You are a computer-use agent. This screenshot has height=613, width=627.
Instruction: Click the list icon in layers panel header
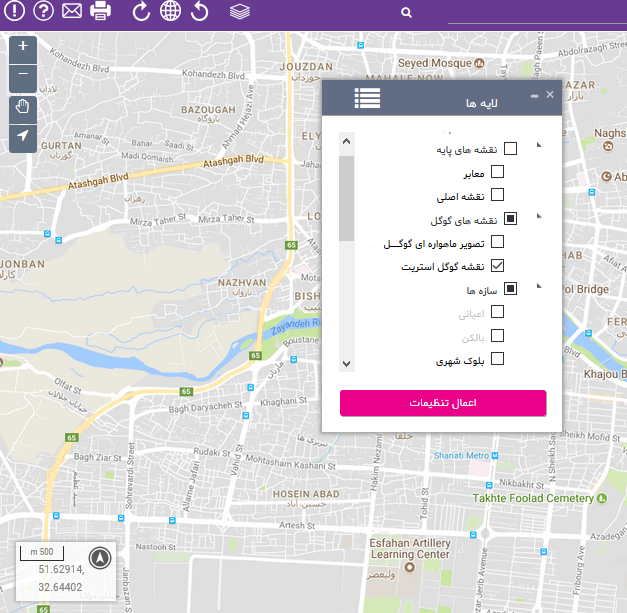[x=367, y=98]
